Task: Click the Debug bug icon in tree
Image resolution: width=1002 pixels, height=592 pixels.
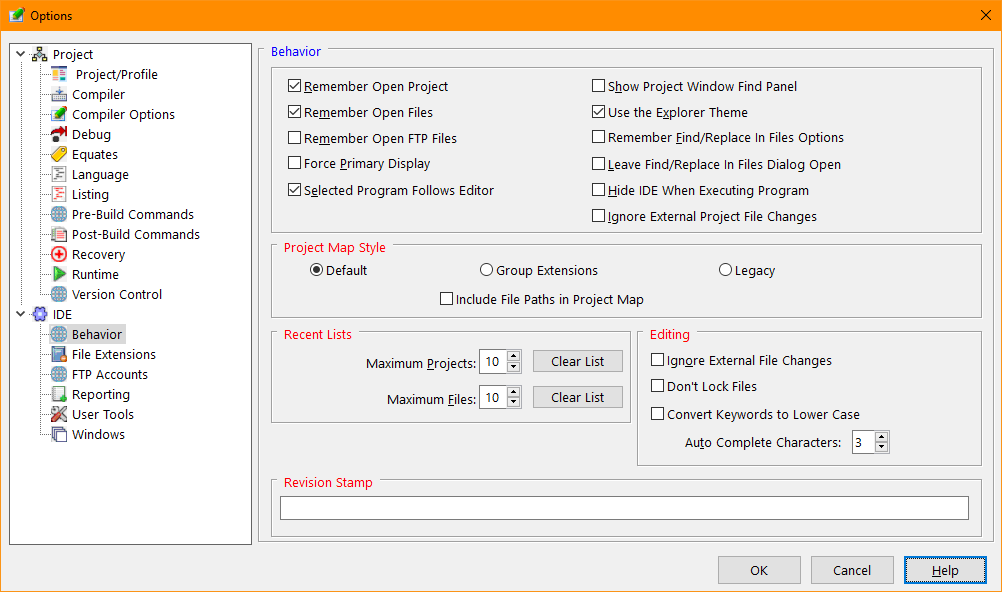Action: (59, 135)
